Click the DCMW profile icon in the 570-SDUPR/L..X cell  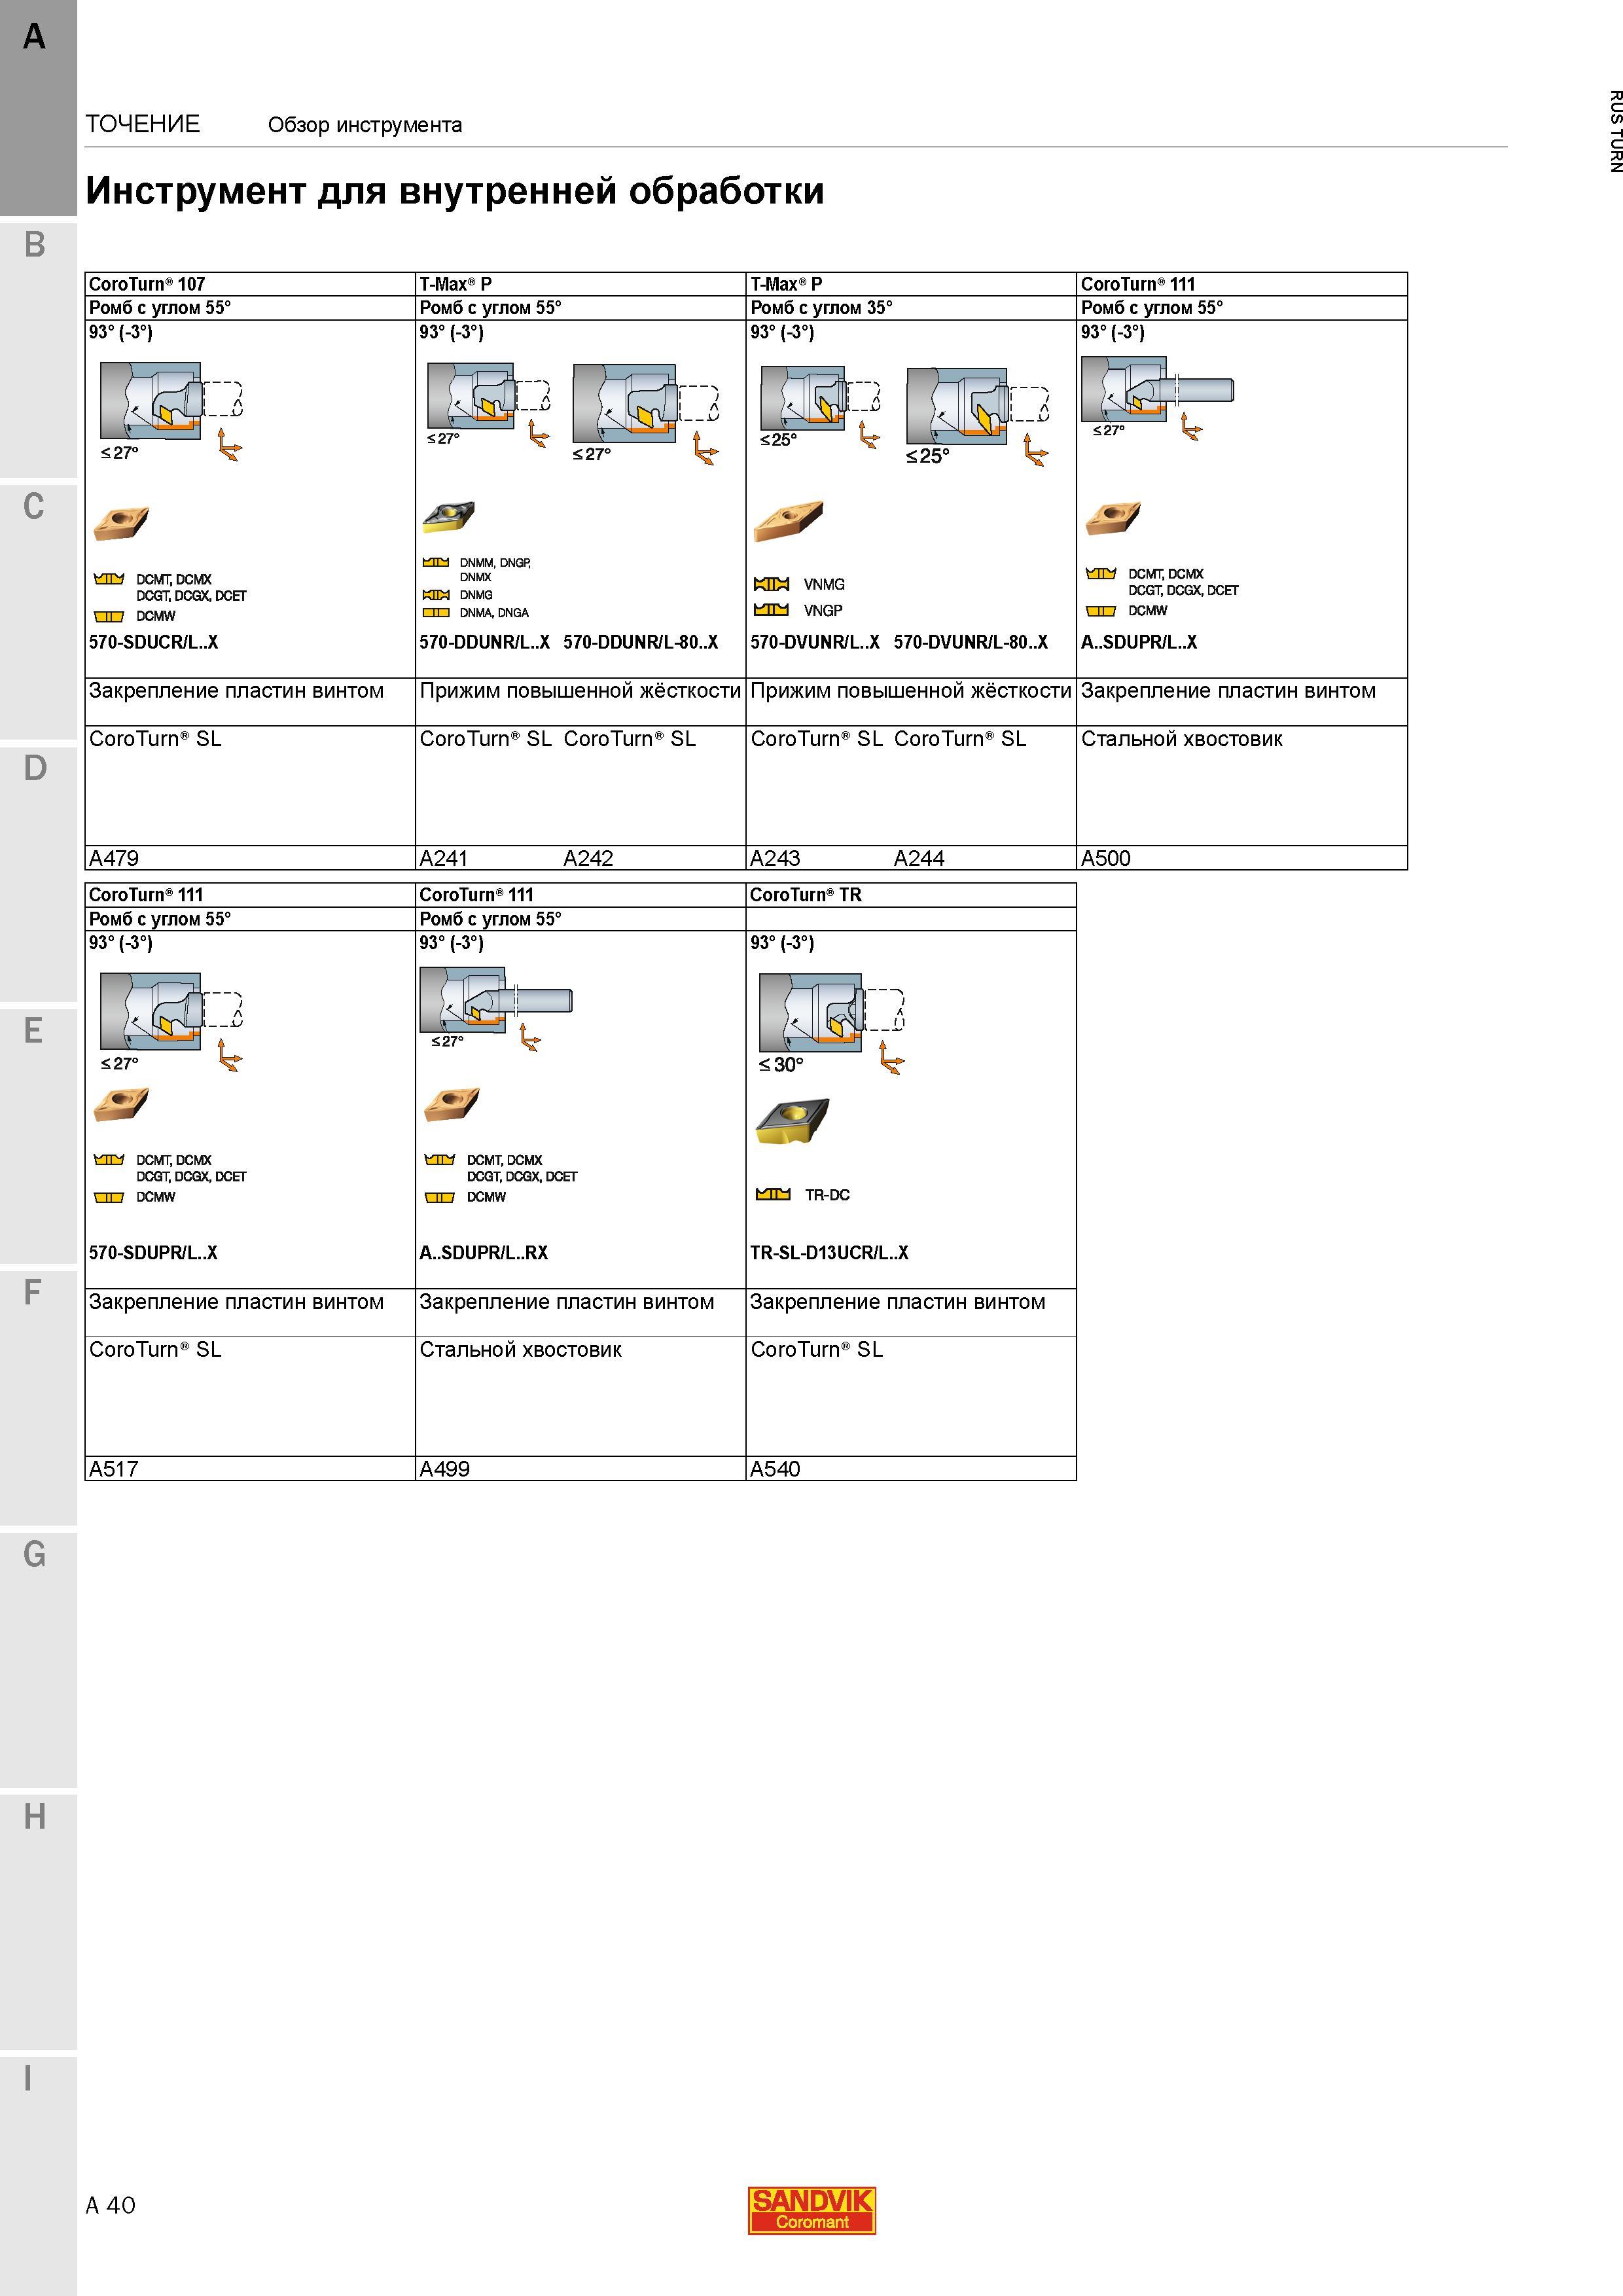tap(108, 1197)
